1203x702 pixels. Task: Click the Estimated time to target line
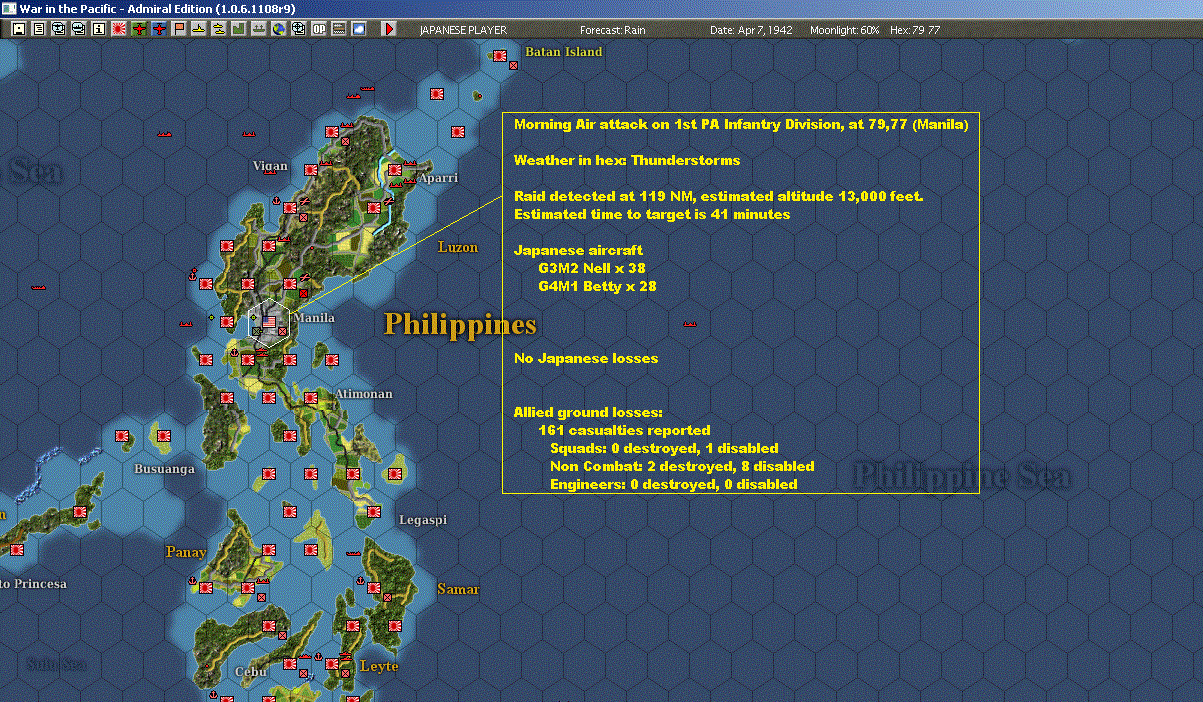tap(652, 214)
